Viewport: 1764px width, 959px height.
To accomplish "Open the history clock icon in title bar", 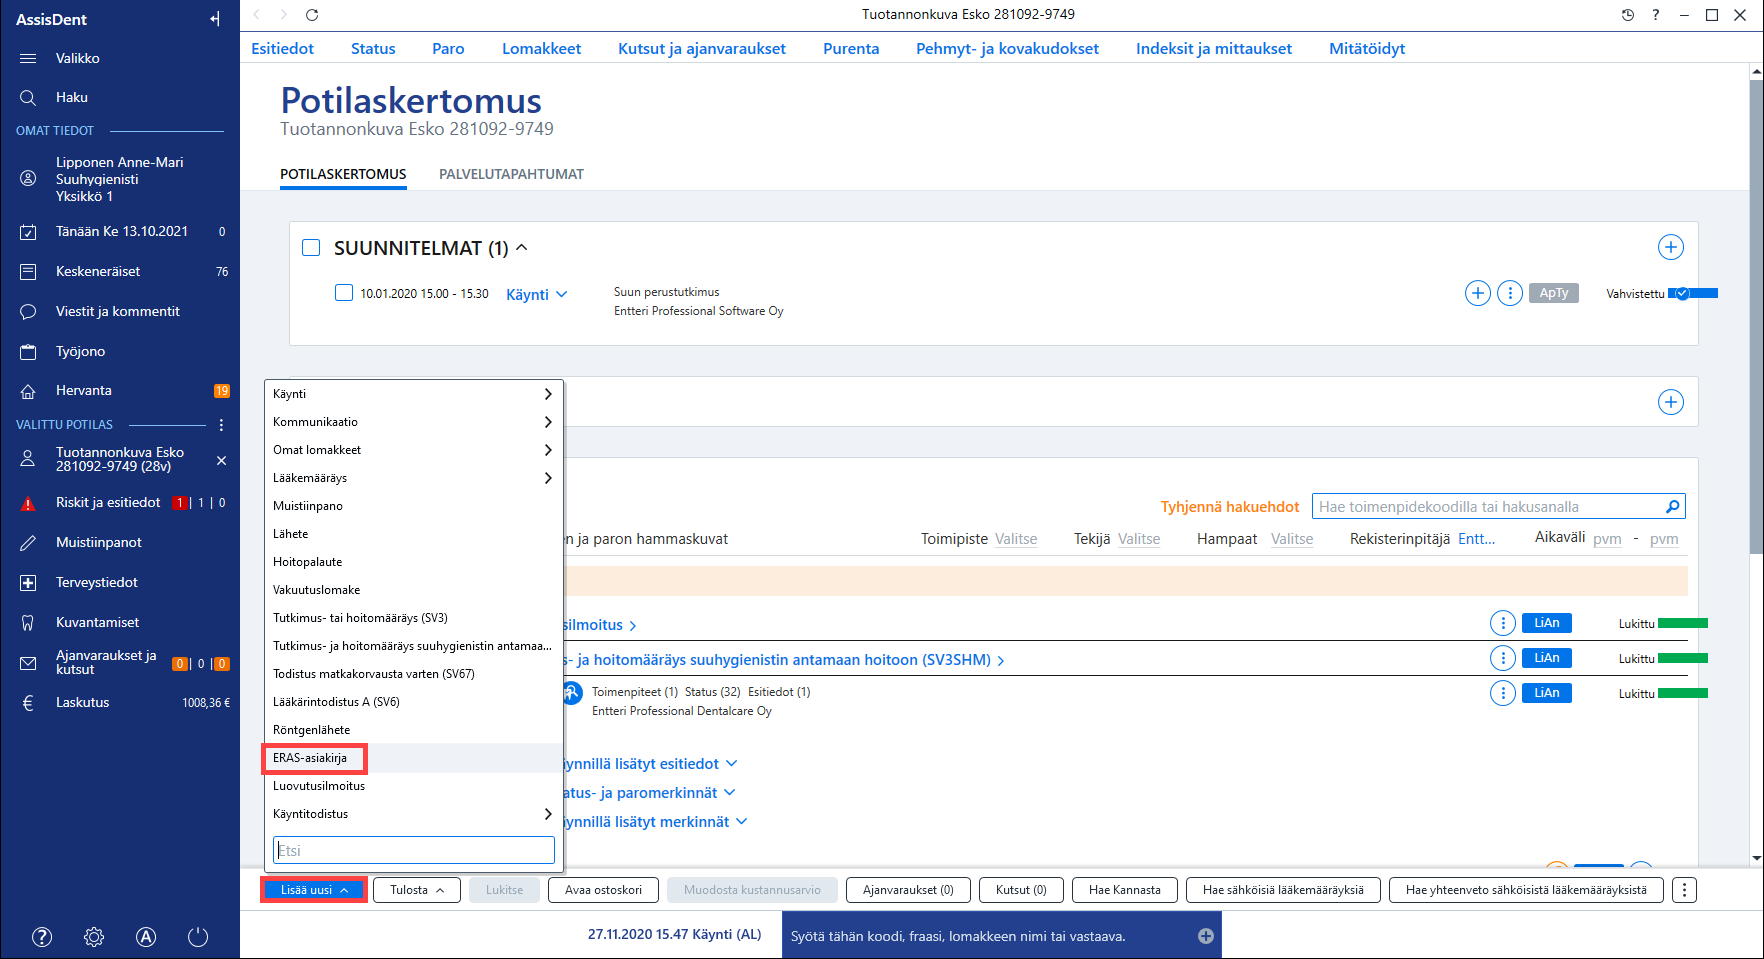I will coord(1627,15).
